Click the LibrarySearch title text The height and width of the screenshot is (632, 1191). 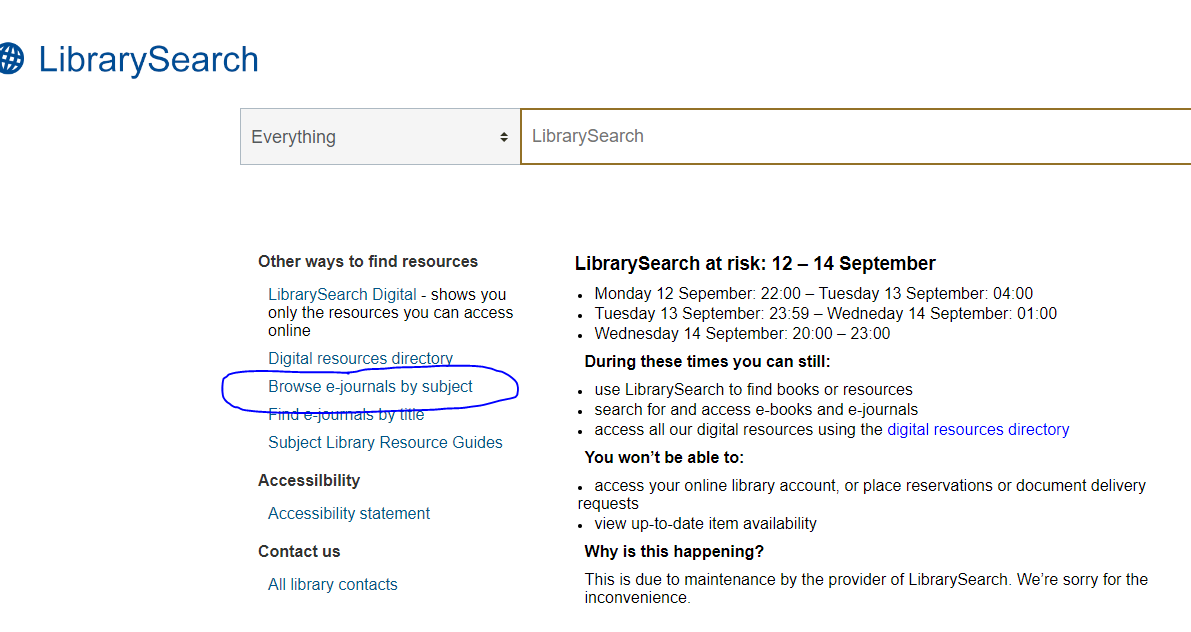coord(148,60)
